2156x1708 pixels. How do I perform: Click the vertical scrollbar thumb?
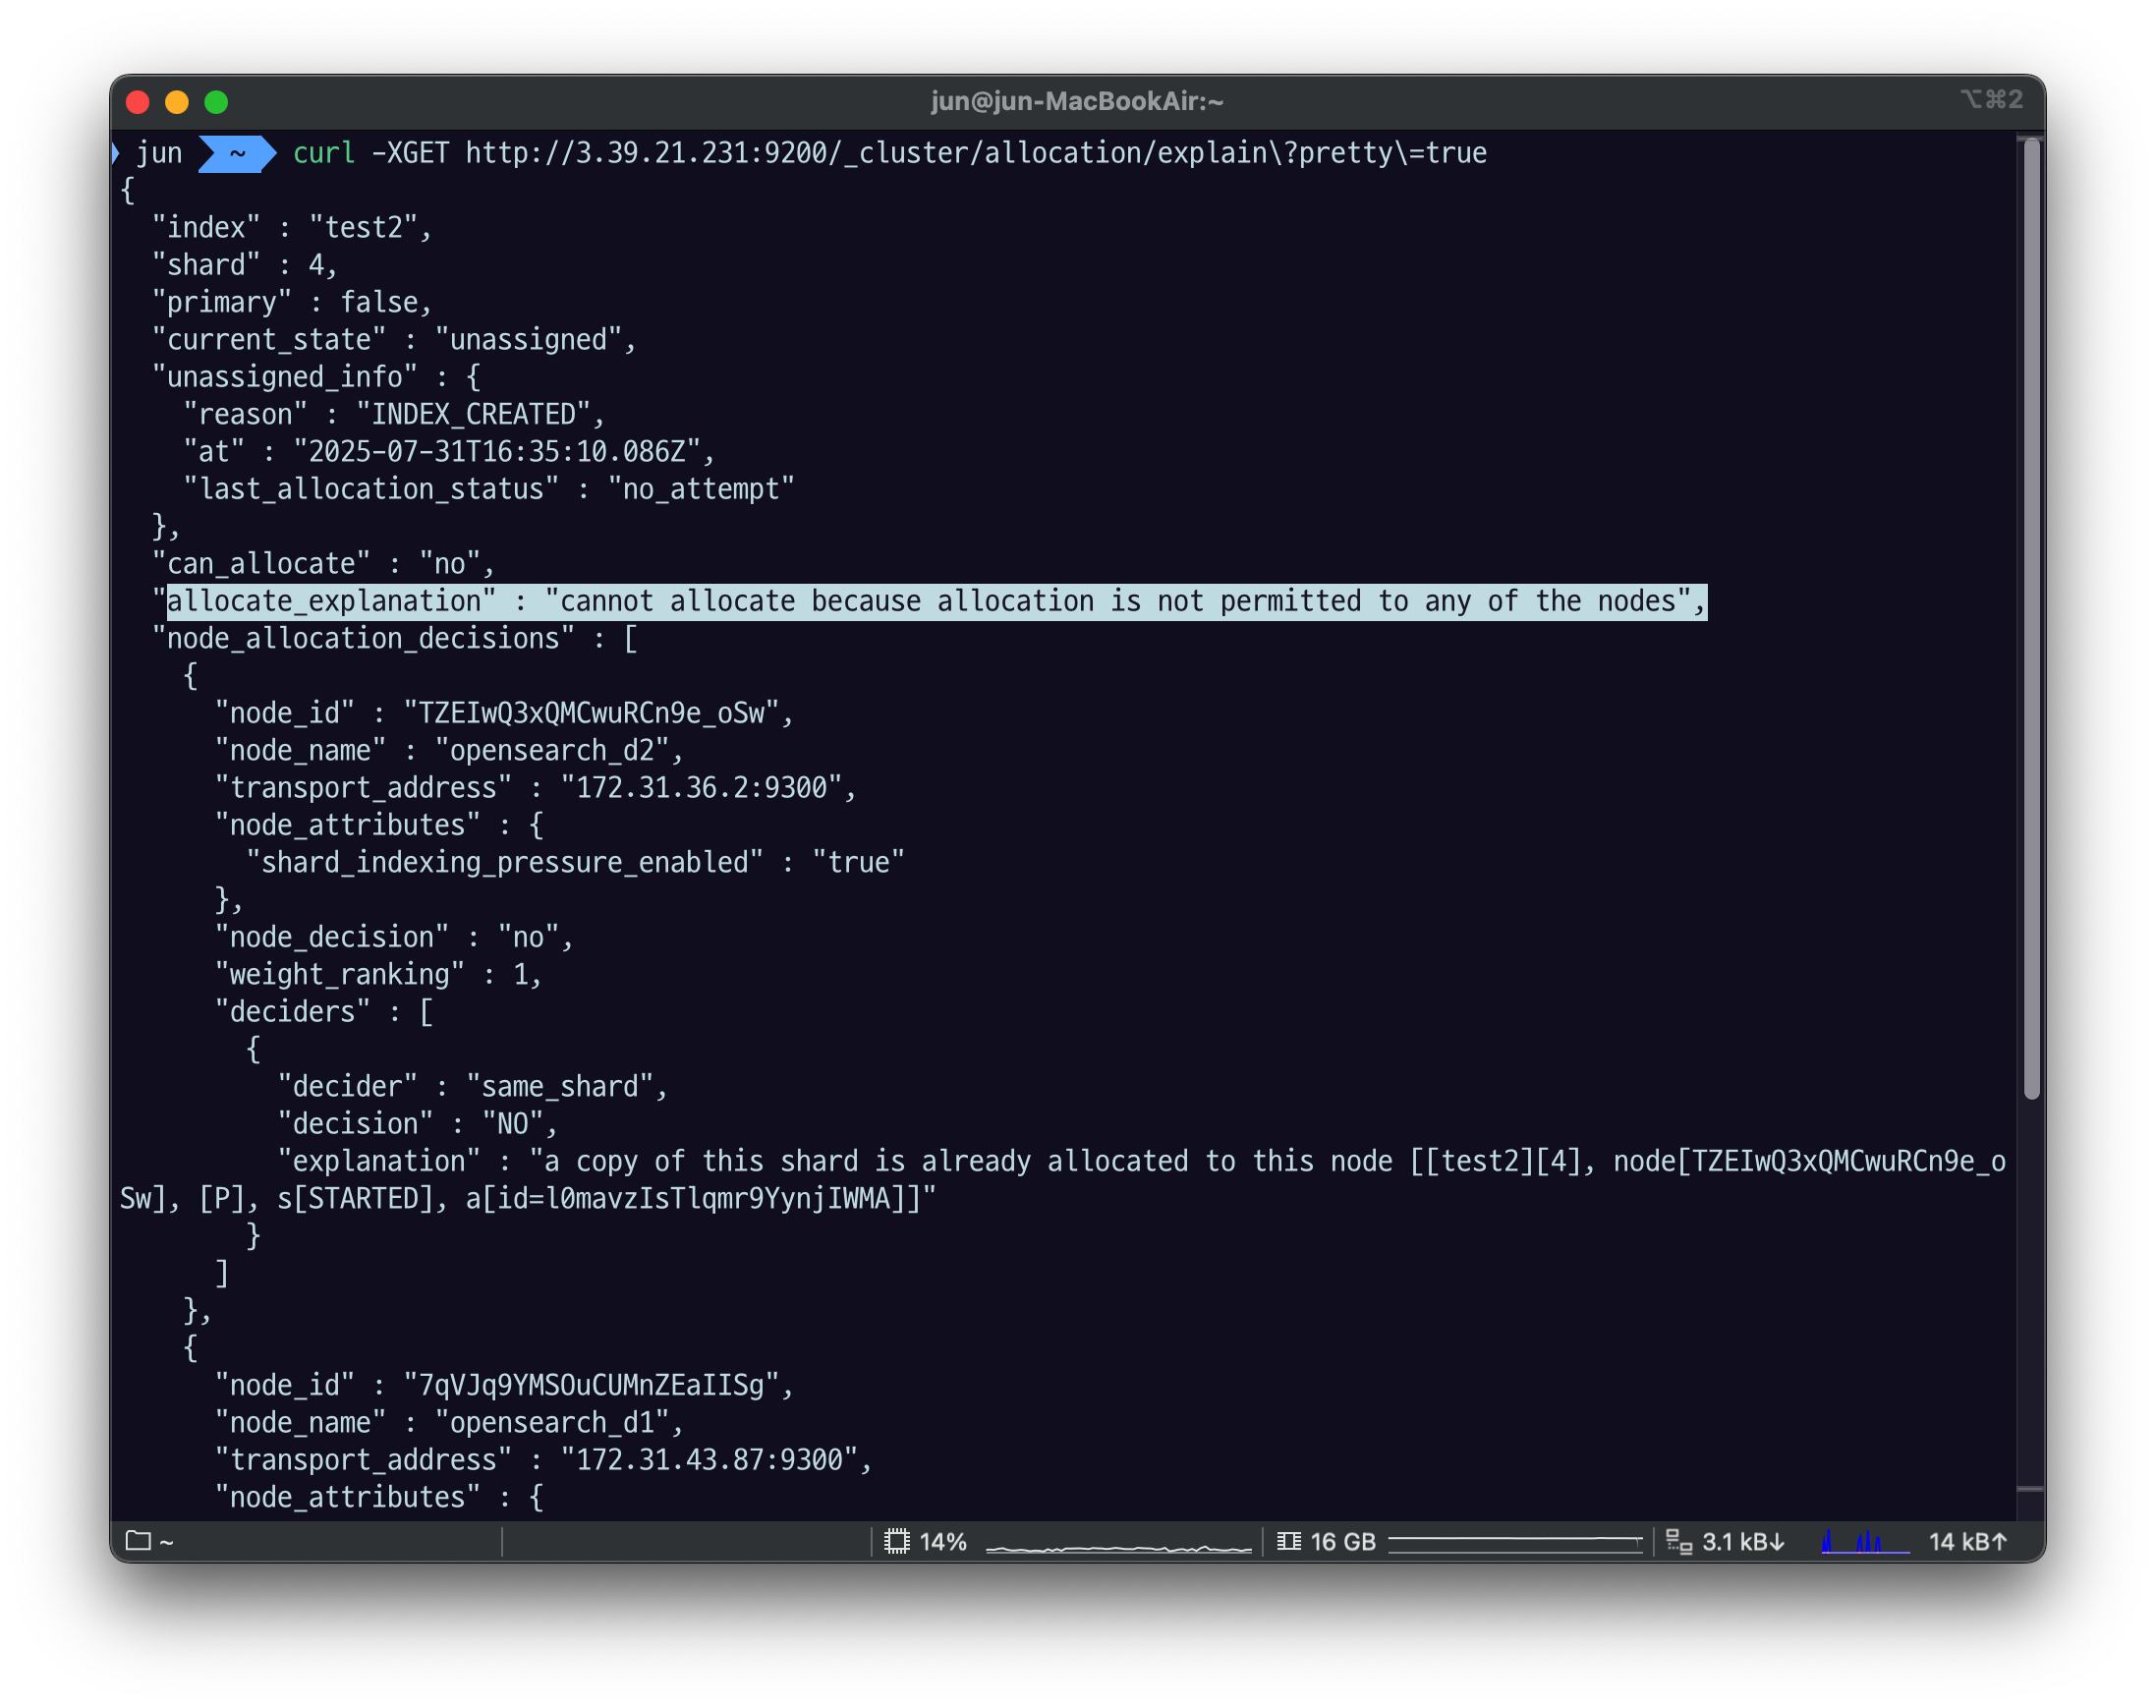pos(2031,620)
